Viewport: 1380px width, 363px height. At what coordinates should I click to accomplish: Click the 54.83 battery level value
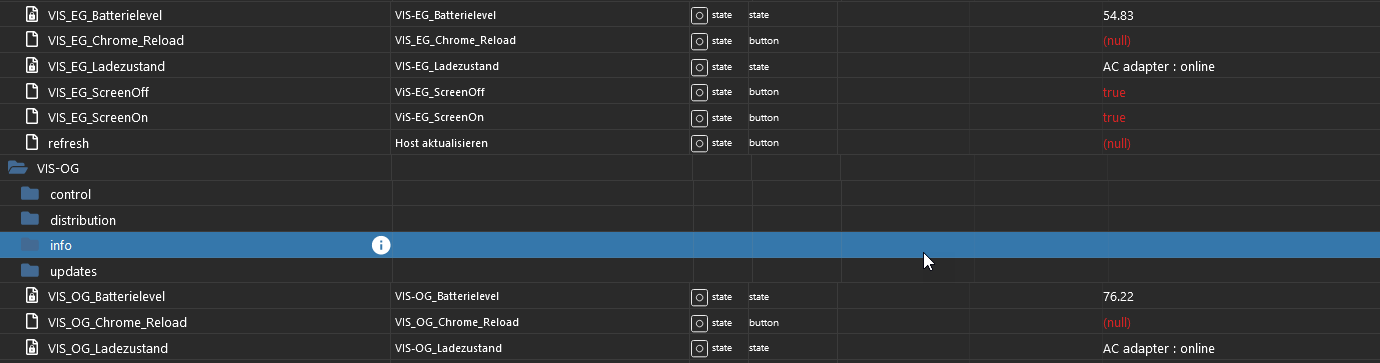tap(1118, 15)
